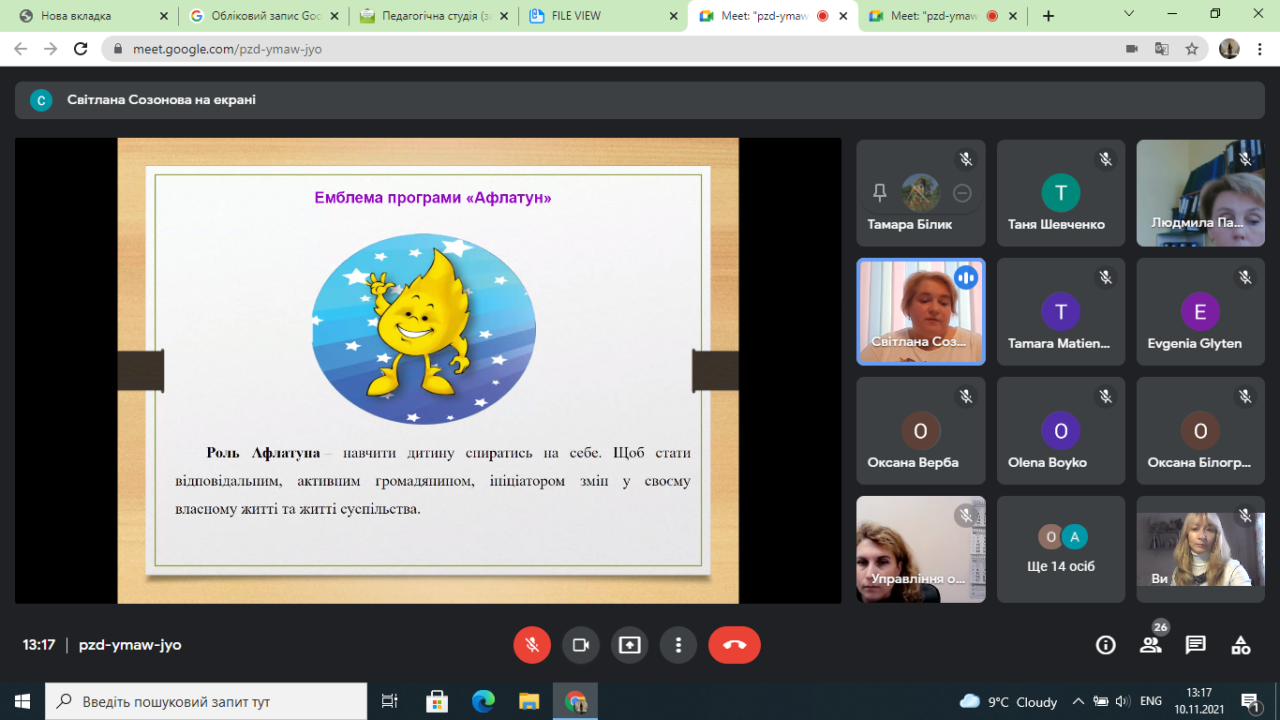Select the Людмила Па... video tile
Screen dimensions: 1280x720
(x=1201, y=193)
